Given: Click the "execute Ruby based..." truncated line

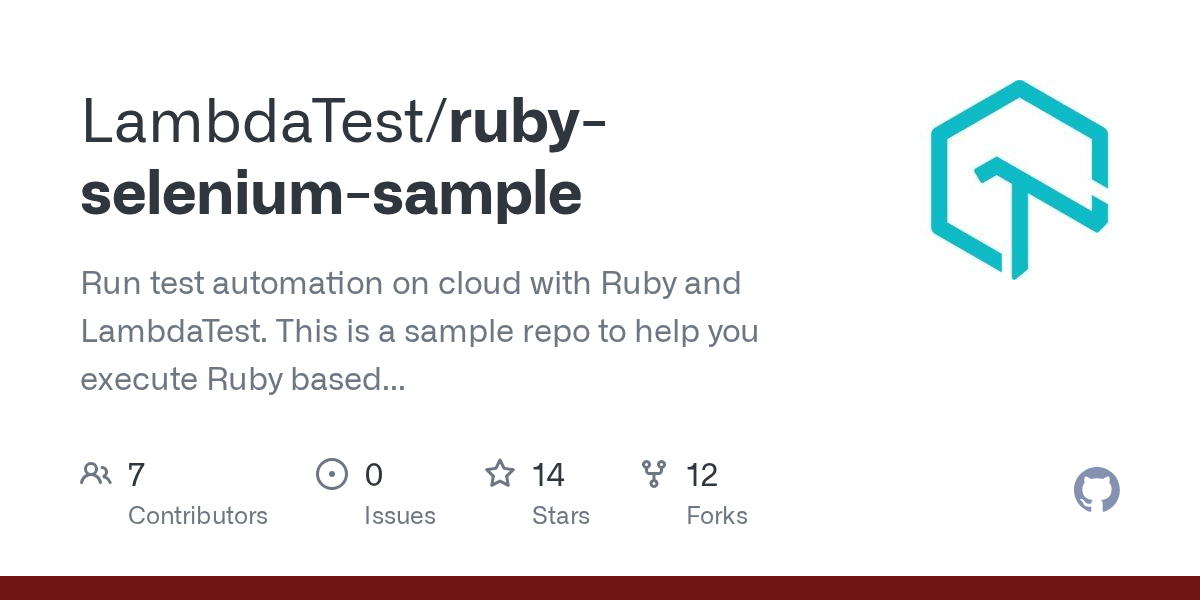Looking at the screenshot, I should click(243, 379).
